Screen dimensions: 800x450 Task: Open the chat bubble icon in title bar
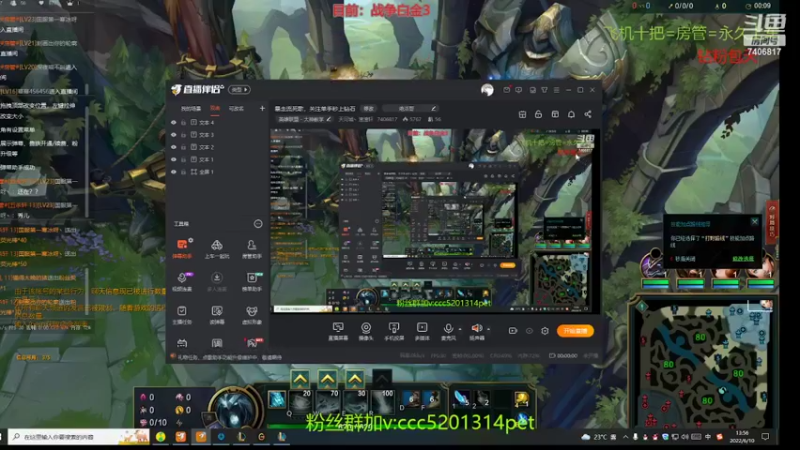point(519,90)
